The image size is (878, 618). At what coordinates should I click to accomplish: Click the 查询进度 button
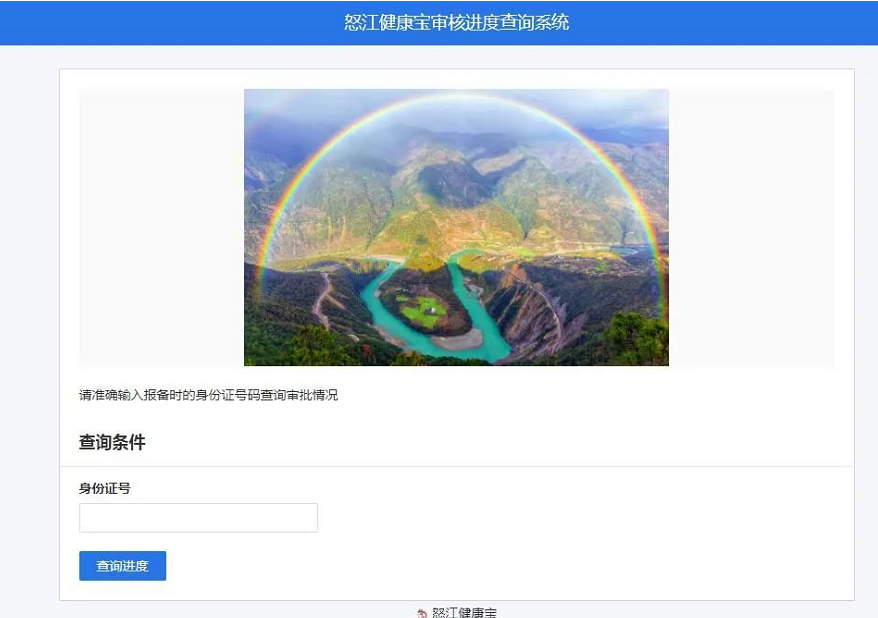click(123, 566)
